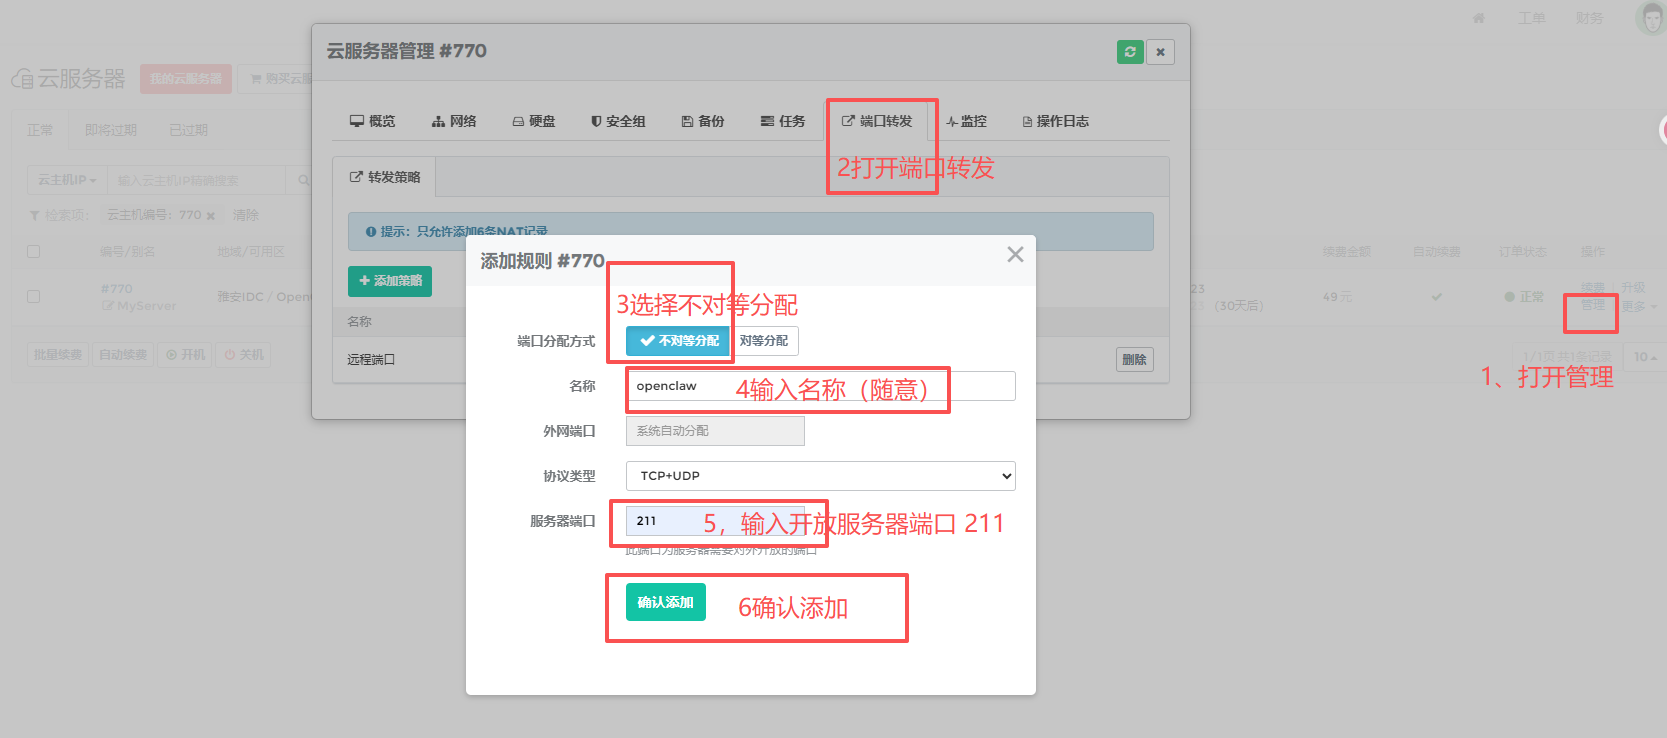Click the 购买云服务器 cart button
This screenshot has width=1667, height=738.
pos(279,79)
